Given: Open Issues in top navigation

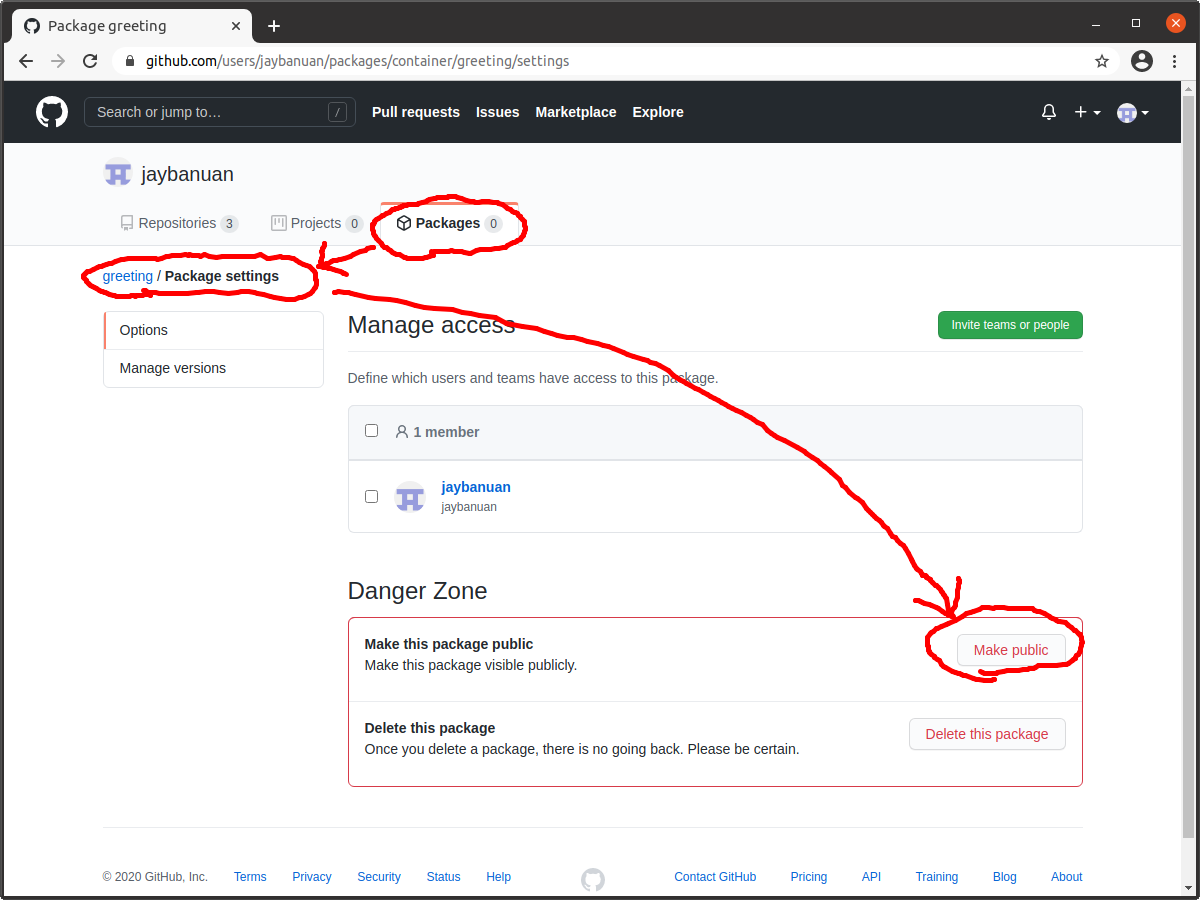Looking at the screenshot, I should pos(498,112).
